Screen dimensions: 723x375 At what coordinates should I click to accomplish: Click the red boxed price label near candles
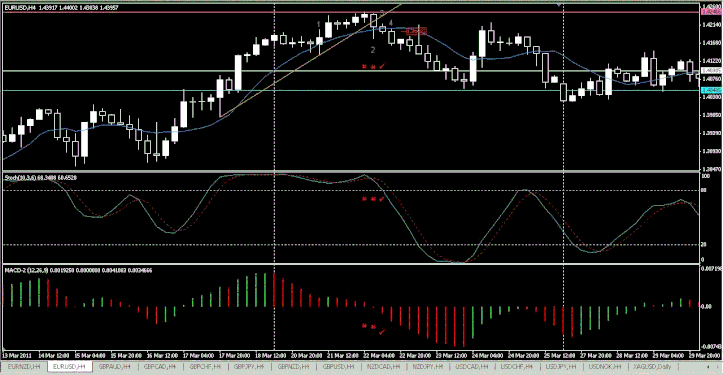[416, 31]
